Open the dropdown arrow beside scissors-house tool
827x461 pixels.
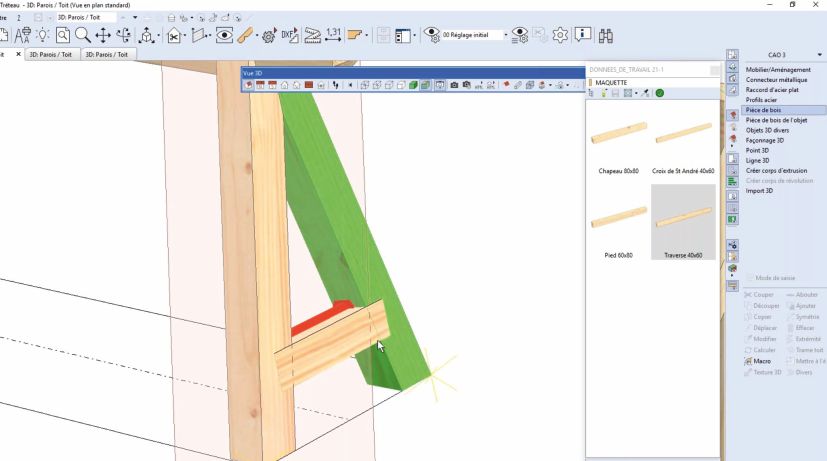(186, 36)
